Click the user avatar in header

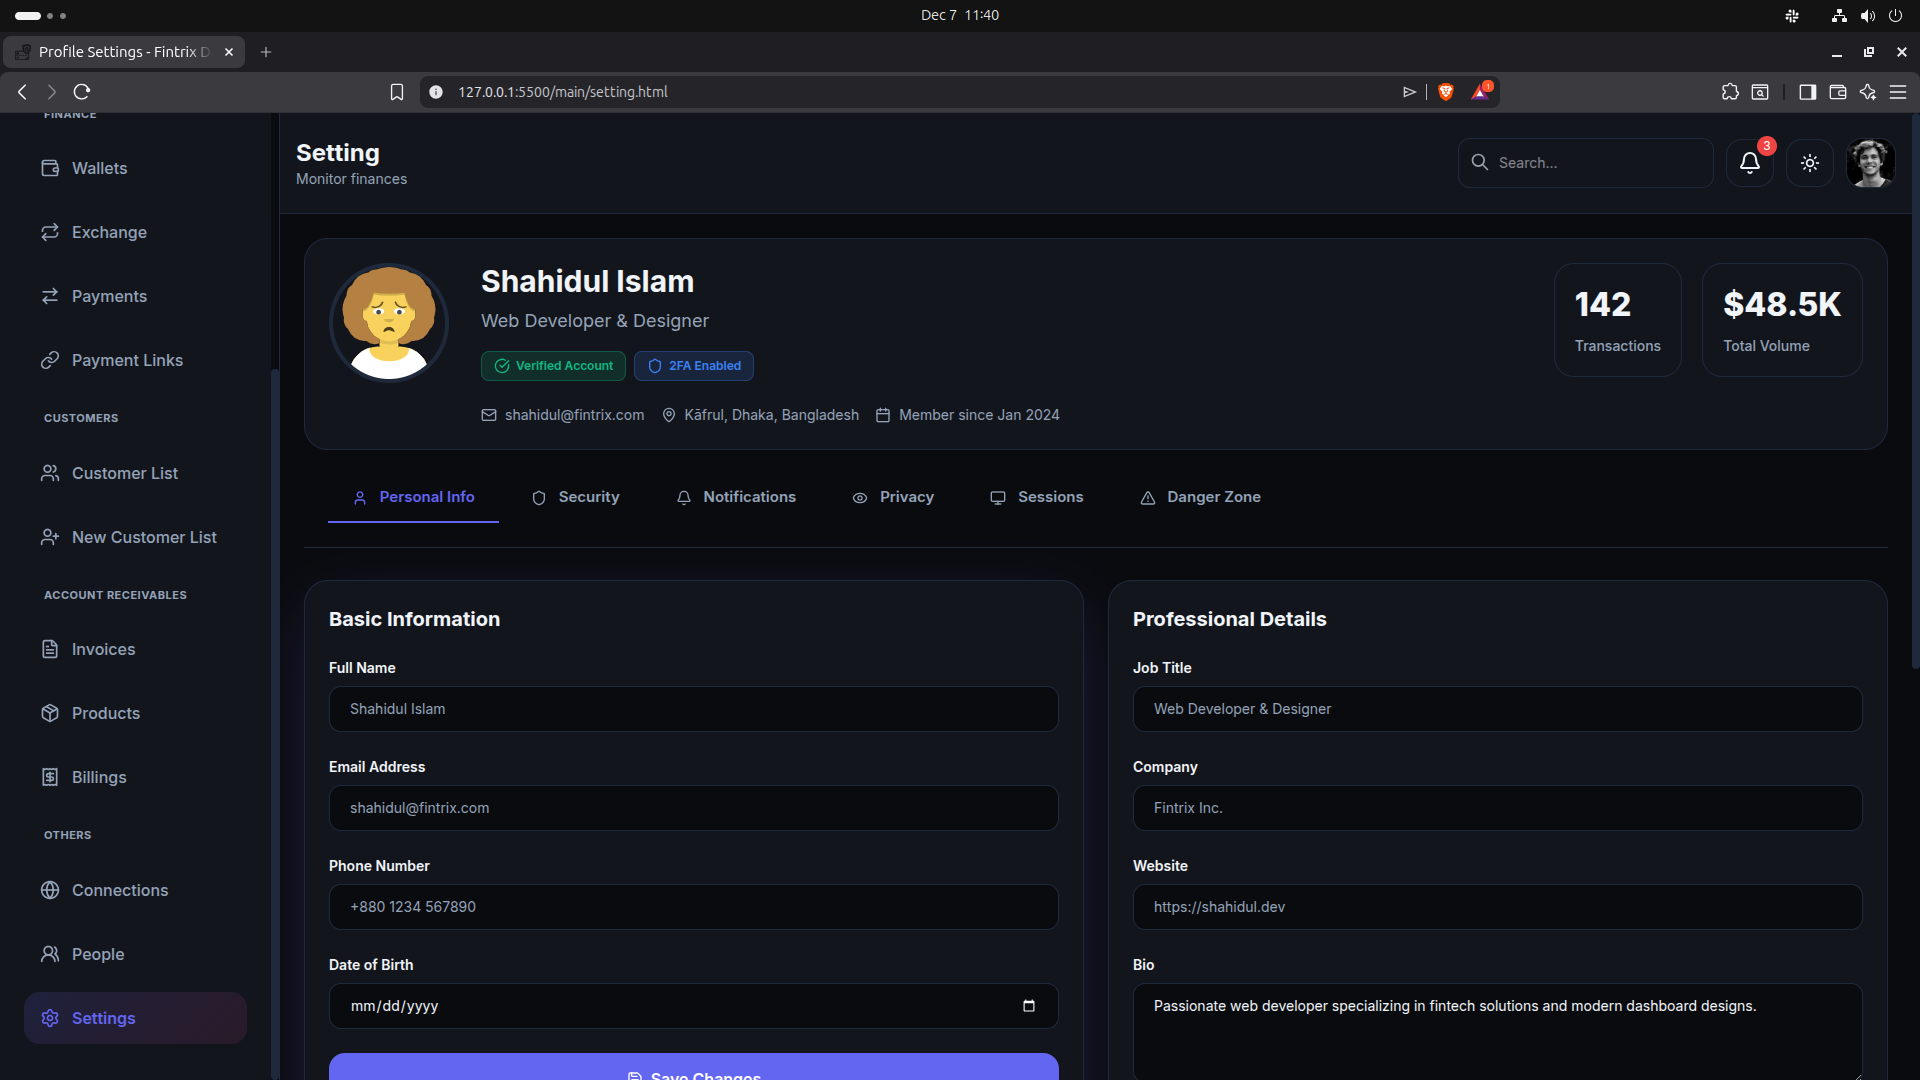pyautogui.click(x=1870, y=163)
